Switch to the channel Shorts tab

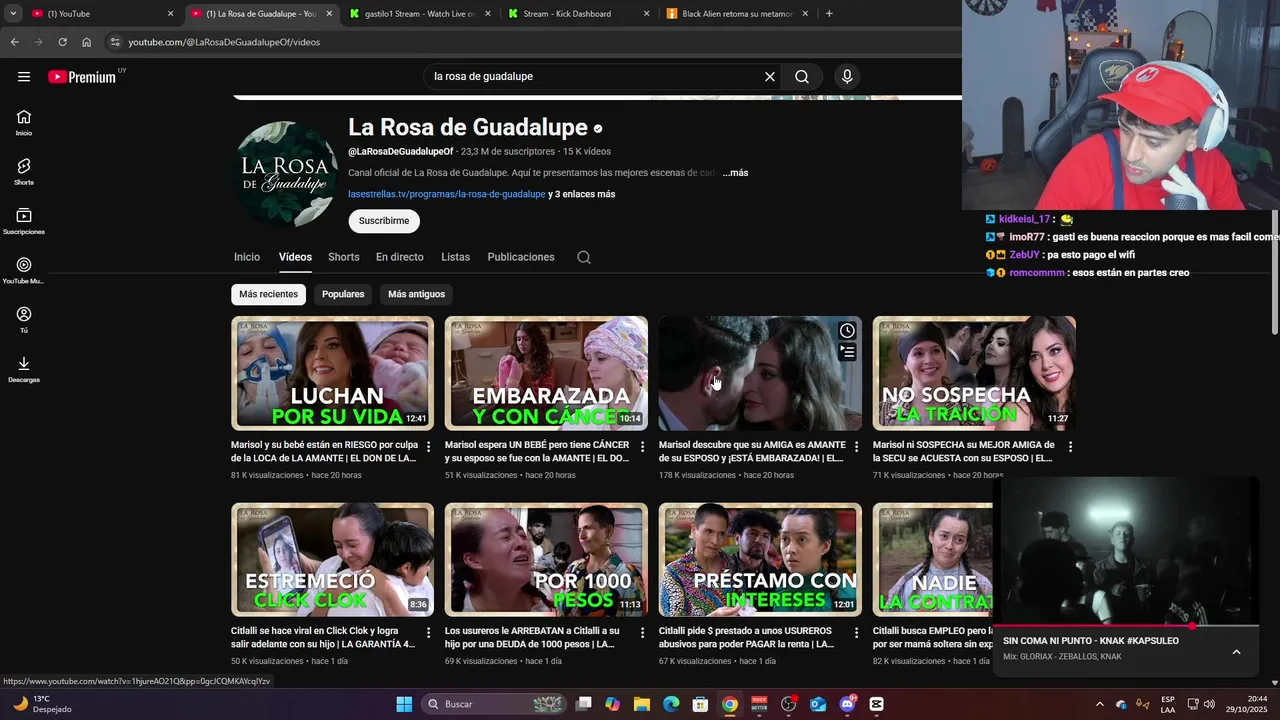tap(344, 257)
